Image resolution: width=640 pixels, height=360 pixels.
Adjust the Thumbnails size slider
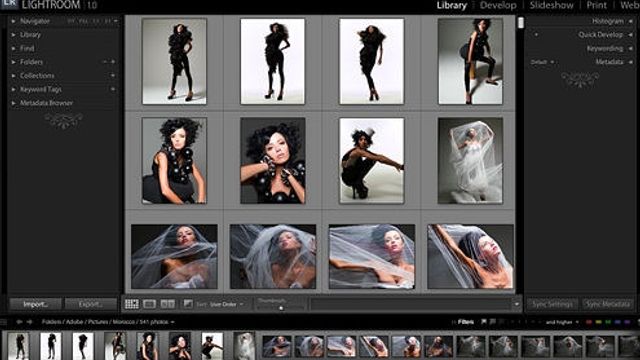coord(281,308)
